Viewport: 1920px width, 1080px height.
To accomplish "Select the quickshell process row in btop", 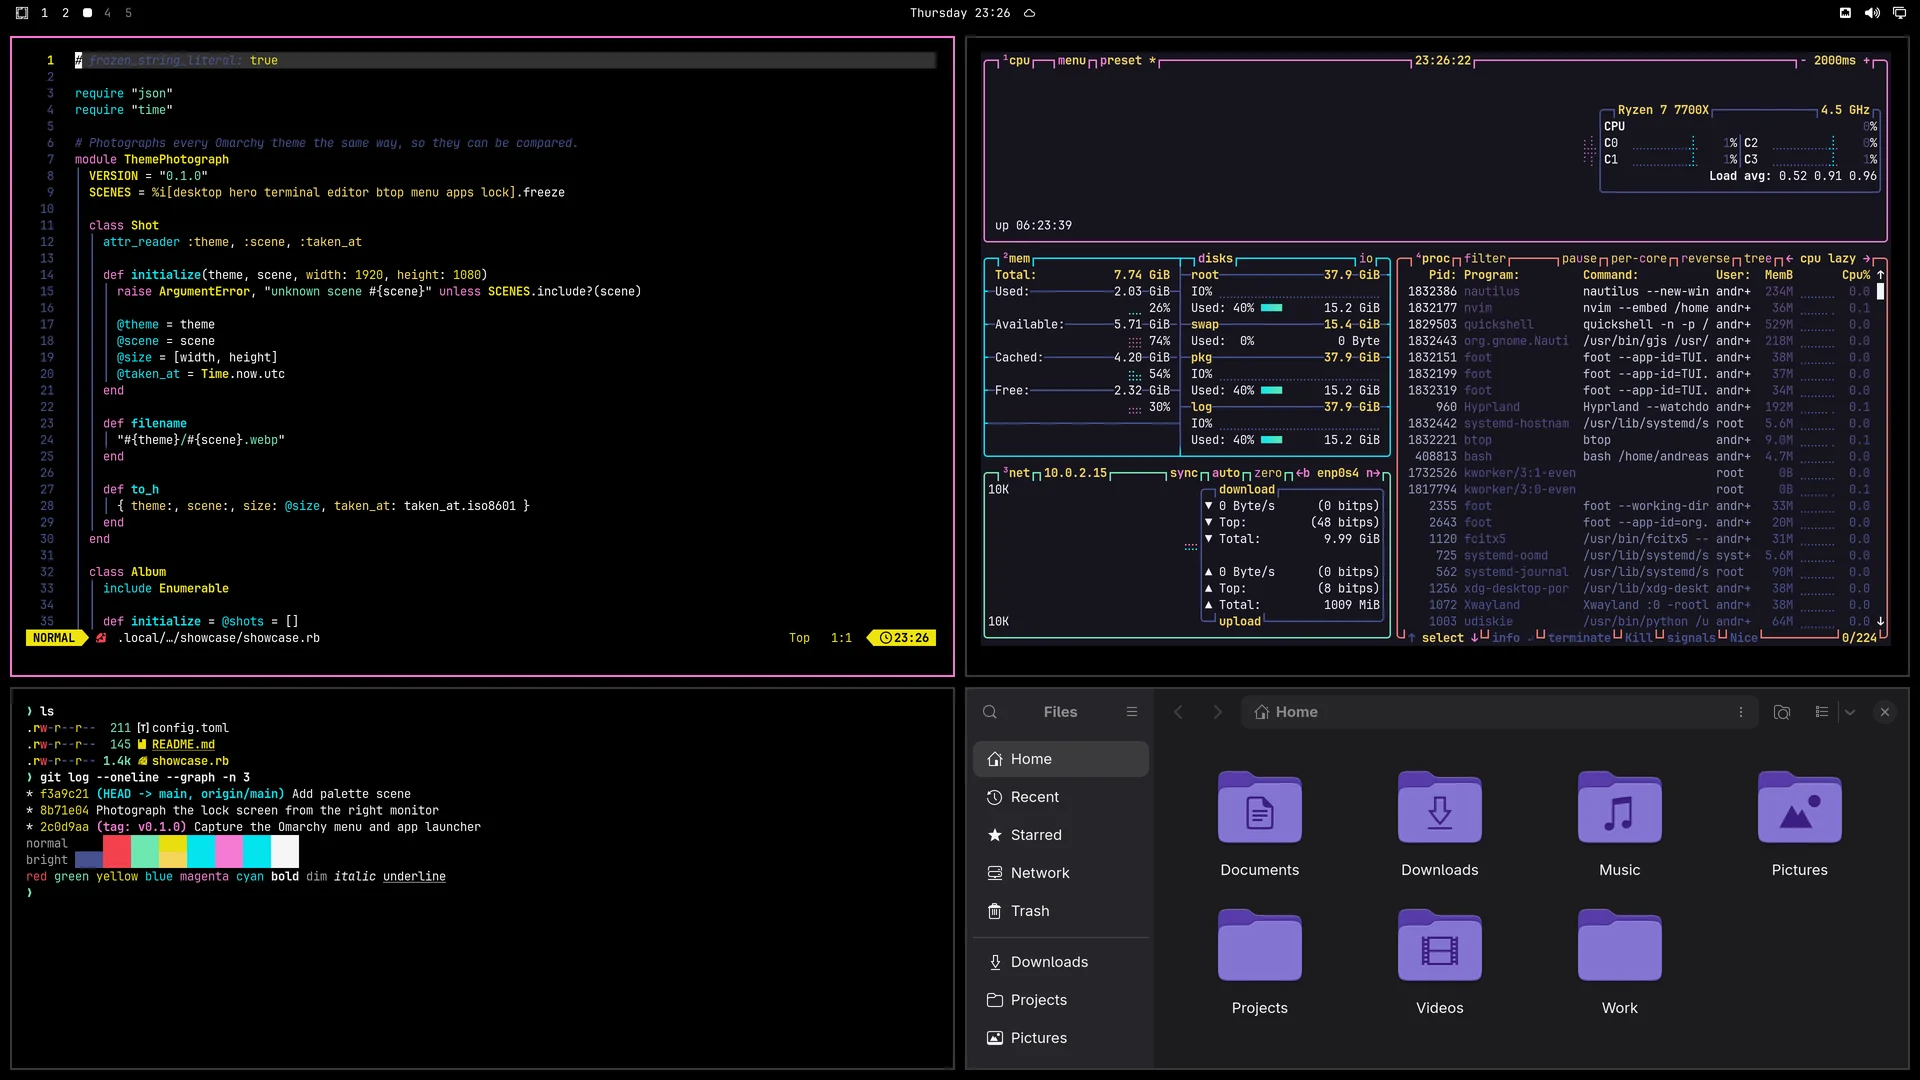I will [1637, 325].
